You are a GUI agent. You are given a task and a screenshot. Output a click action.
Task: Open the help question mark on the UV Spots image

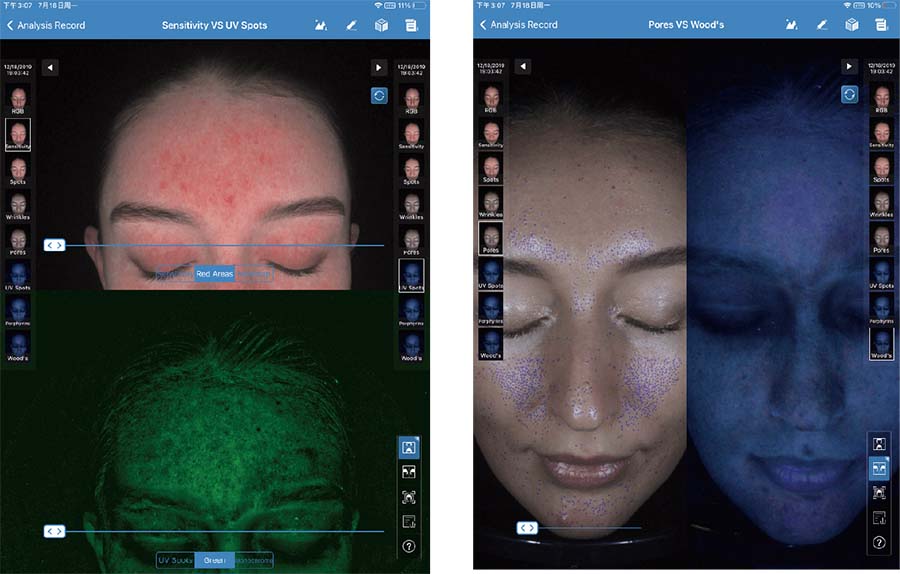tap(408, 546)
